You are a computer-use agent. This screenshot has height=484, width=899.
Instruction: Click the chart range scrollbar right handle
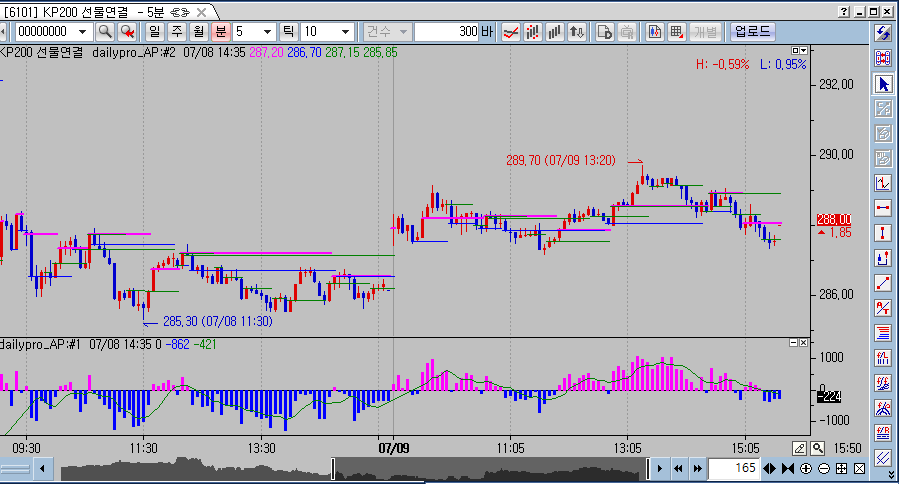[x=648, y=469]
